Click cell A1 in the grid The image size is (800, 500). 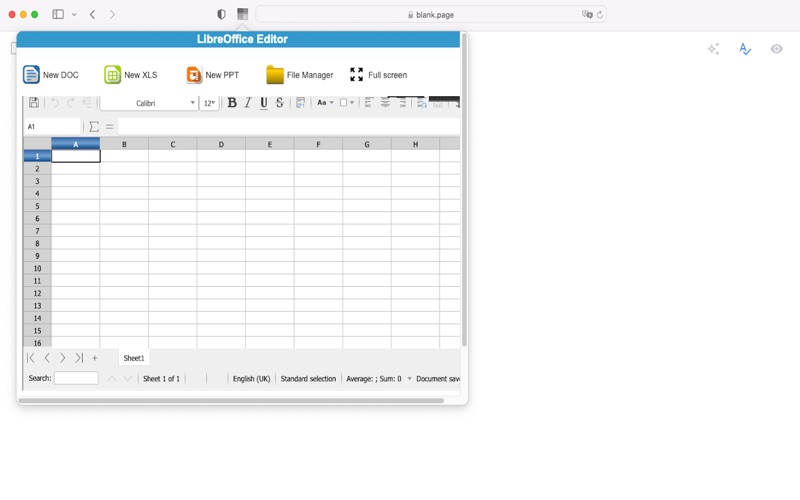76,156
